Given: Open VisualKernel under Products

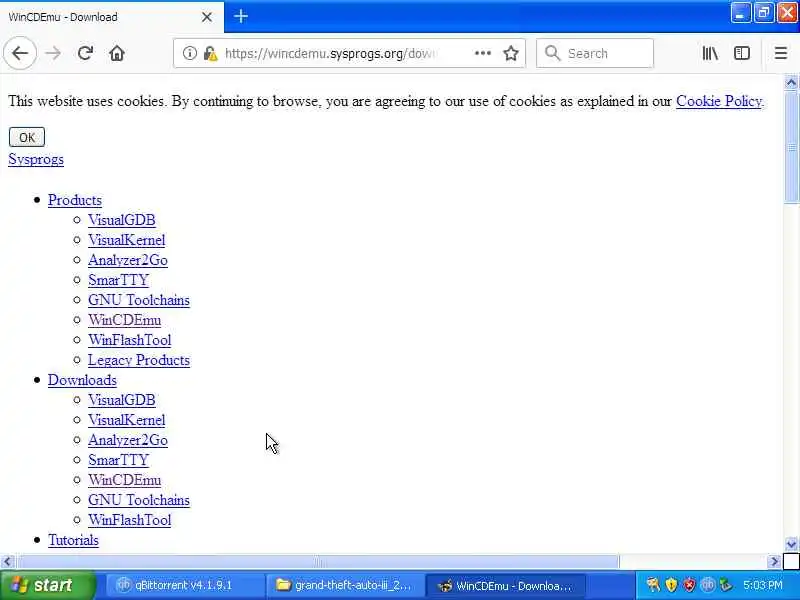Looking at the screenshot, I should coord(127,240).
